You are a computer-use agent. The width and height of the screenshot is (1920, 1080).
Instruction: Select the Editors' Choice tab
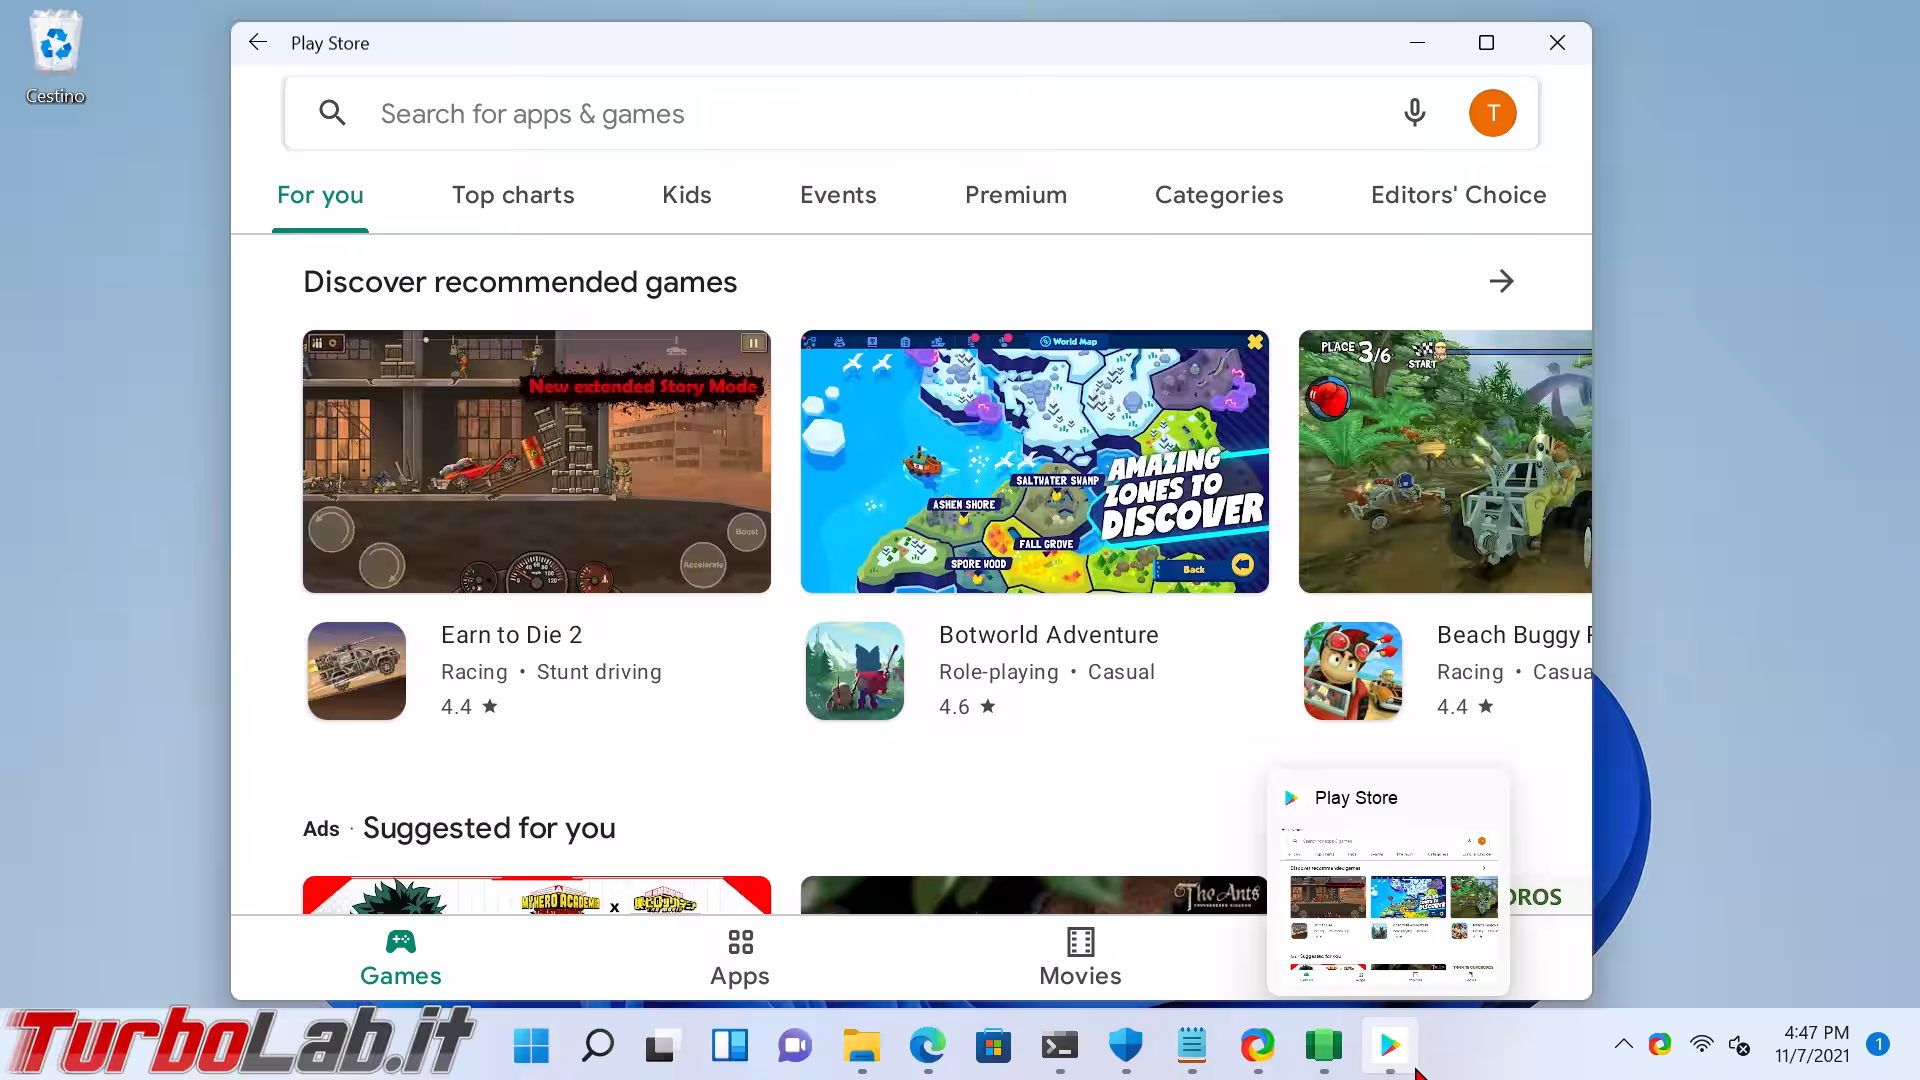click(x=1458, y=195)
